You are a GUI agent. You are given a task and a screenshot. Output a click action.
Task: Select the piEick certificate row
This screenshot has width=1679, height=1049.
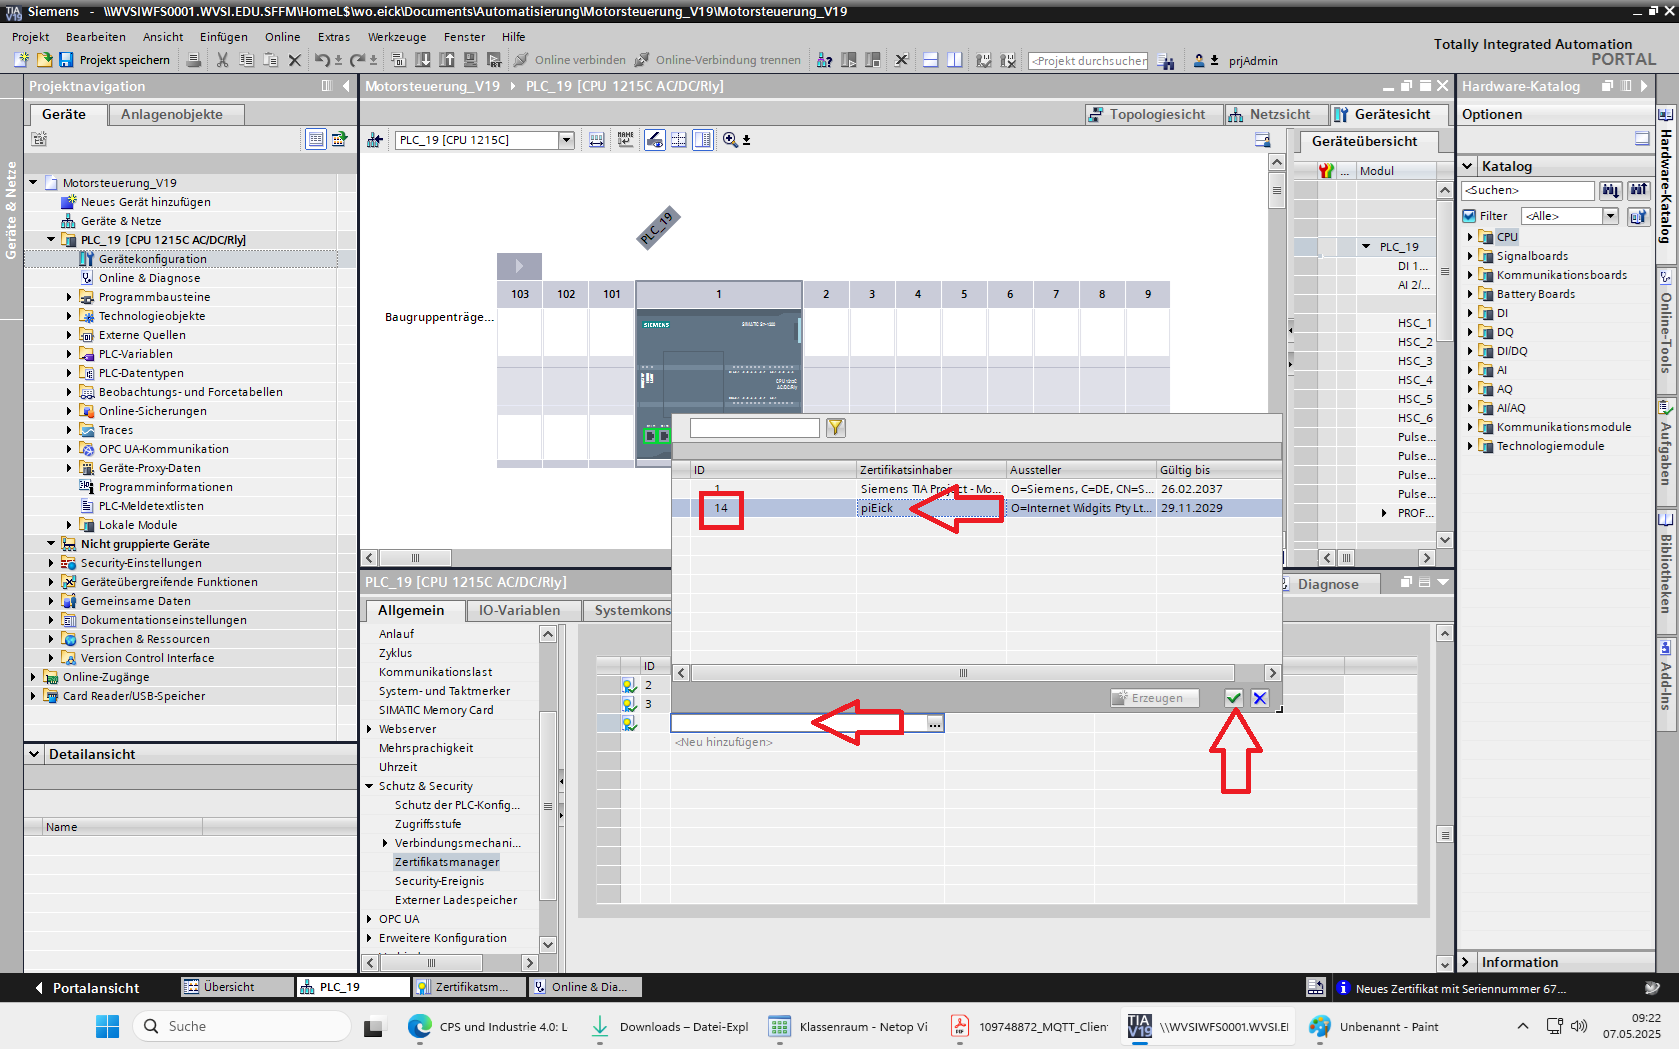977,508
